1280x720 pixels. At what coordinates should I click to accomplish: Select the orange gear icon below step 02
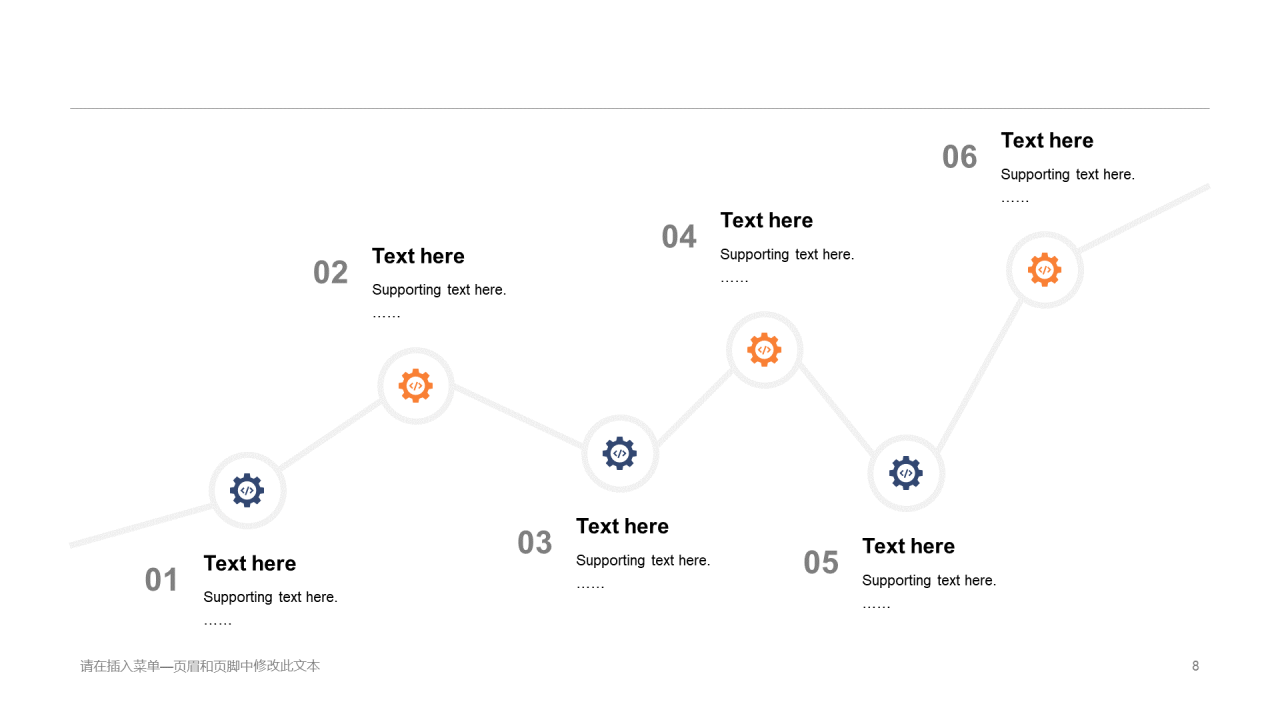[x=416, y=386]
